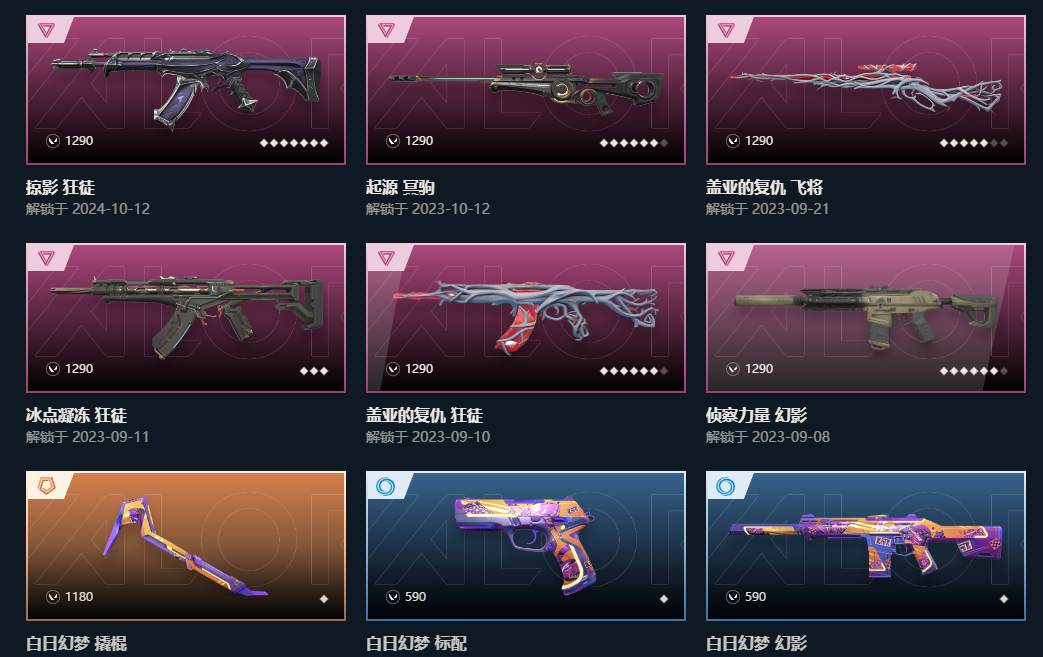Select the 冰点凝冻 狂徒 weapon image
The image size is (1043, 657).
tap(186, 318)
